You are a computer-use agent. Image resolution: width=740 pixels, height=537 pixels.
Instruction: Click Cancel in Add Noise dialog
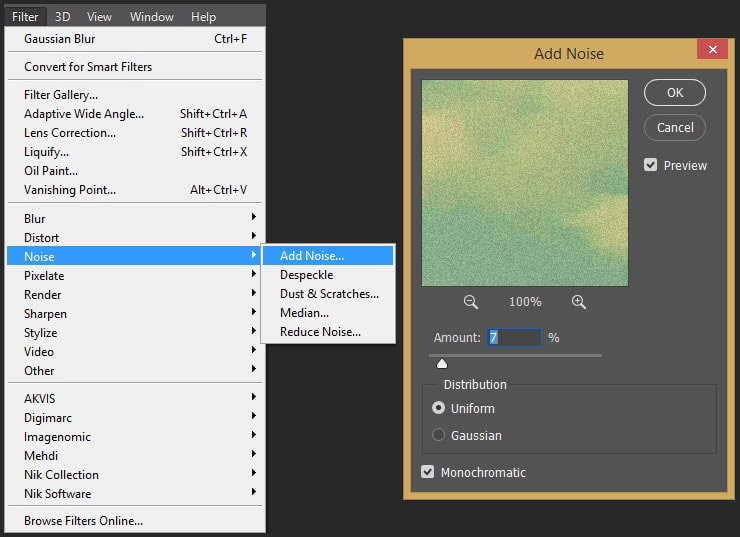(675, 127)
